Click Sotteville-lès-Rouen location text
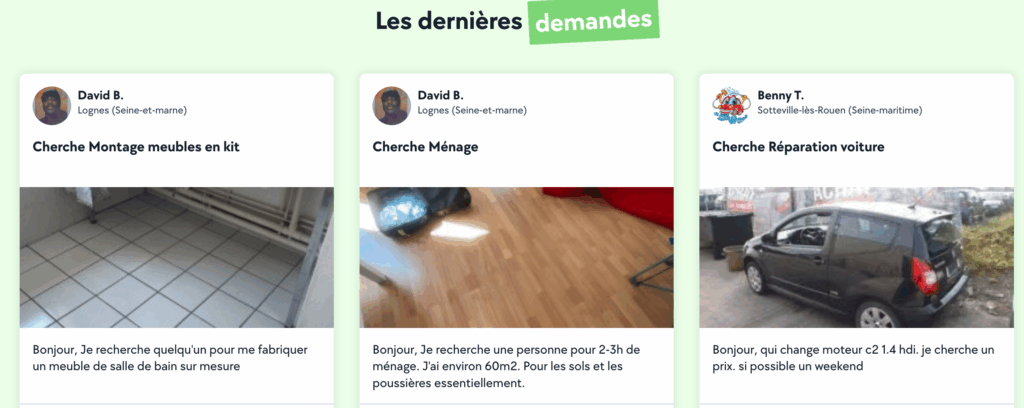Screen dimensions: 1024x408 click(x=840, y=111)
